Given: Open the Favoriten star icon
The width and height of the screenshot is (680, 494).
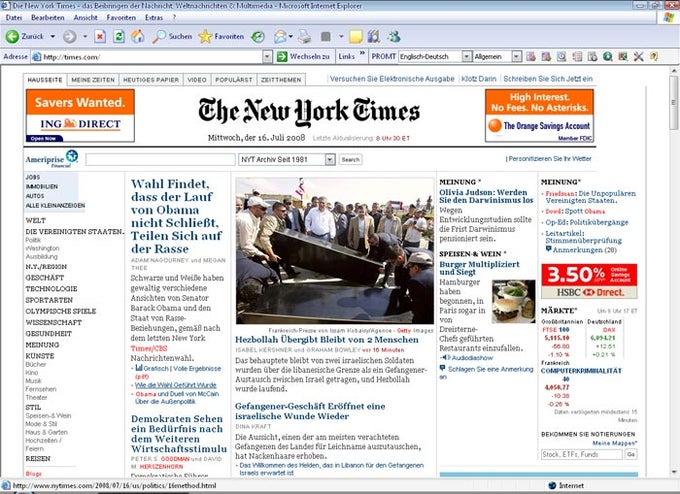Looking at the screenshot, I should tap(205, 37).
